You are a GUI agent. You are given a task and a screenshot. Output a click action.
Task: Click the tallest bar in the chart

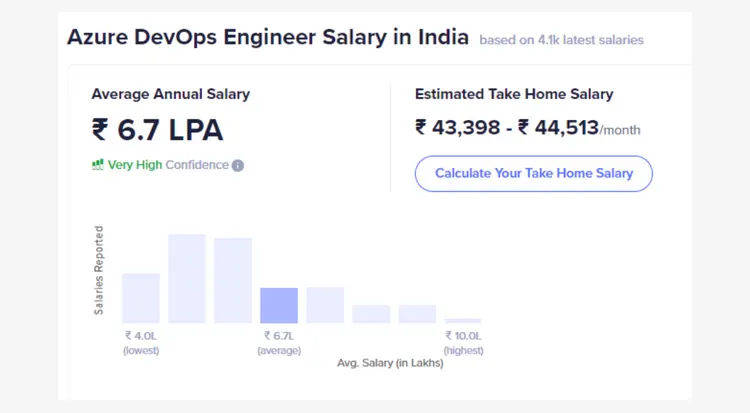187,278
